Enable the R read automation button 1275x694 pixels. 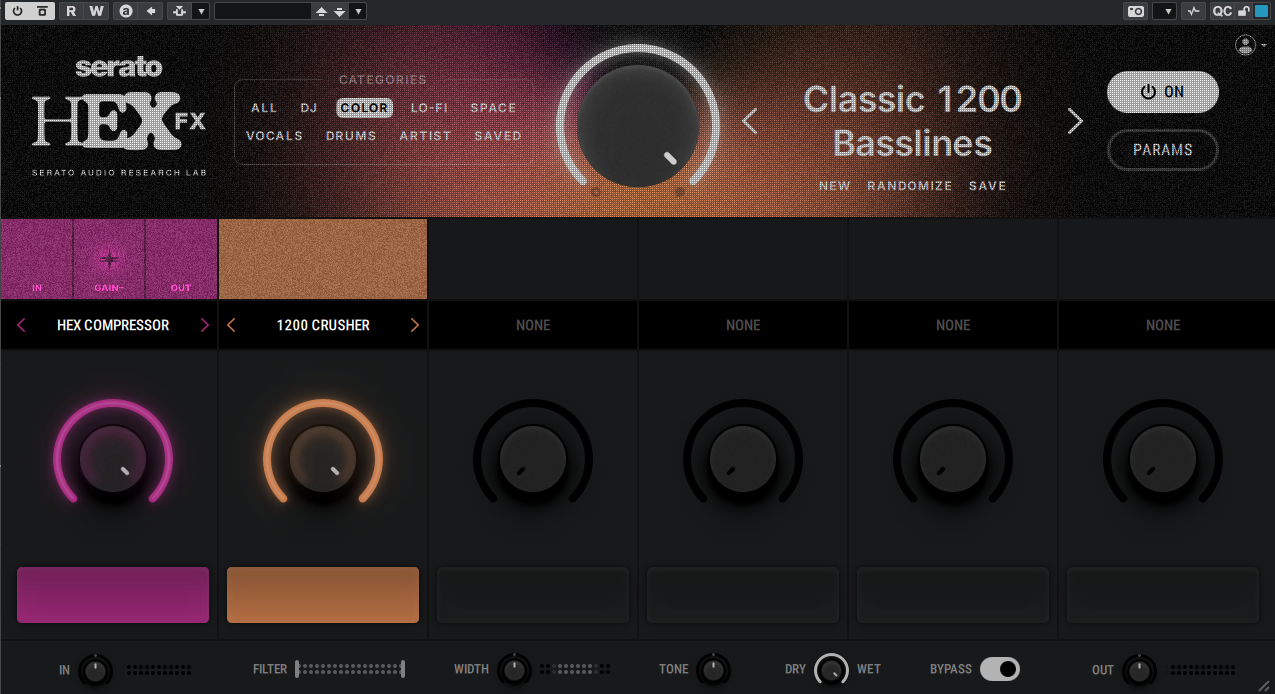point(72,11)
